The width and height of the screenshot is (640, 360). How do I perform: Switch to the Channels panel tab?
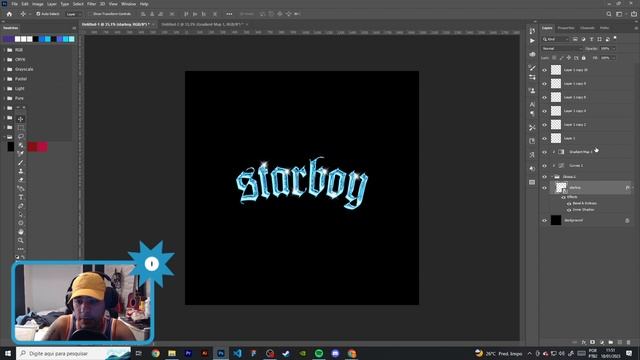[x=587, y=28]
